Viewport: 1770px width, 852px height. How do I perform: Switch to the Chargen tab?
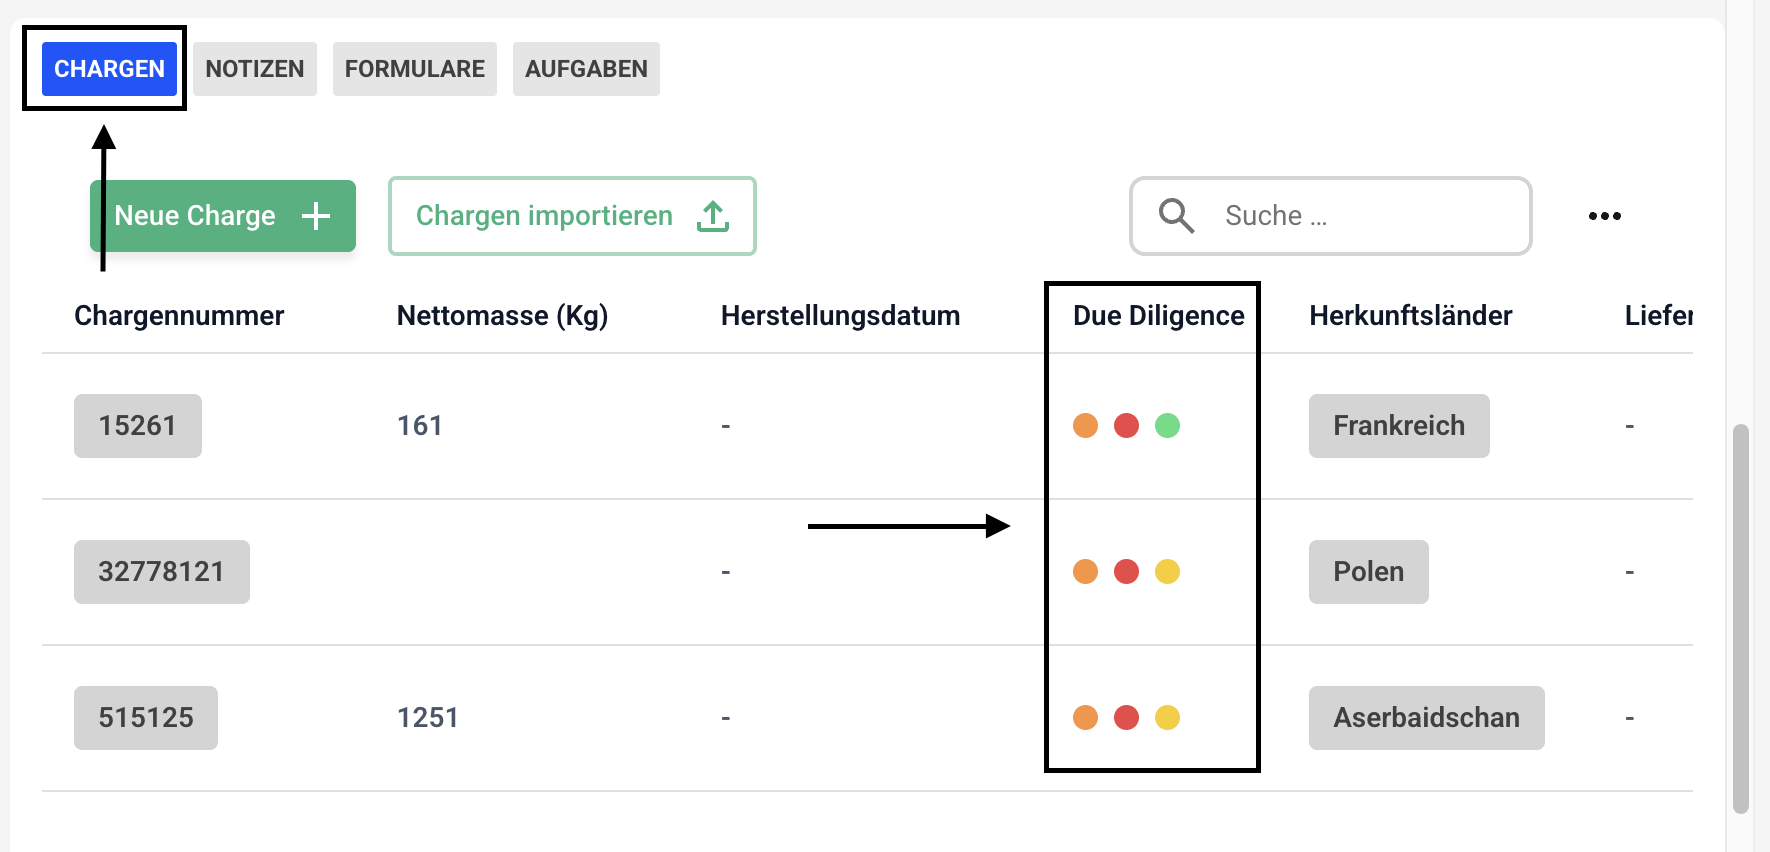pyautogui.click(x=109, y=69)
